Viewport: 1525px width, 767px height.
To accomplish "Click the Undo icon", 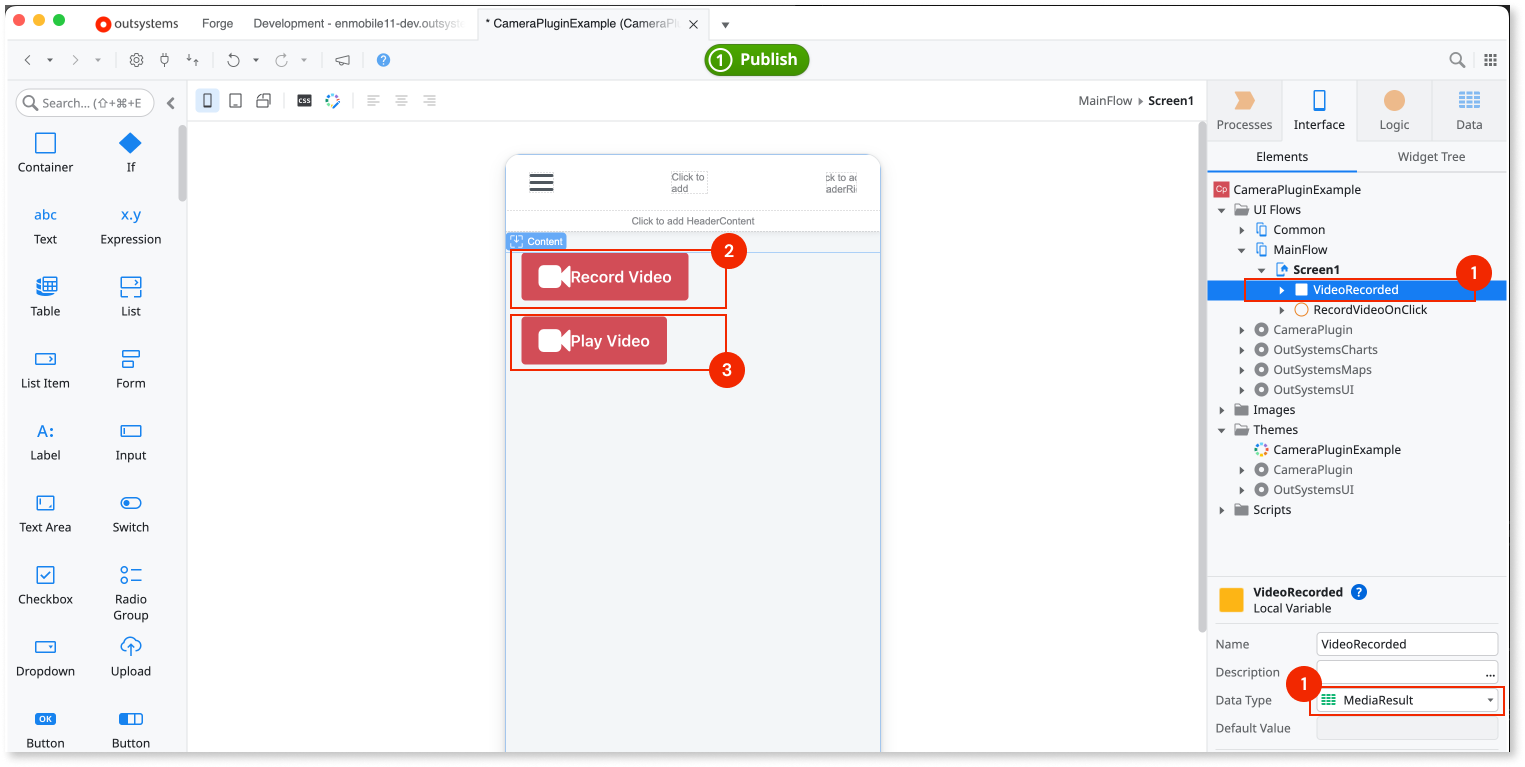I will 235,60.
